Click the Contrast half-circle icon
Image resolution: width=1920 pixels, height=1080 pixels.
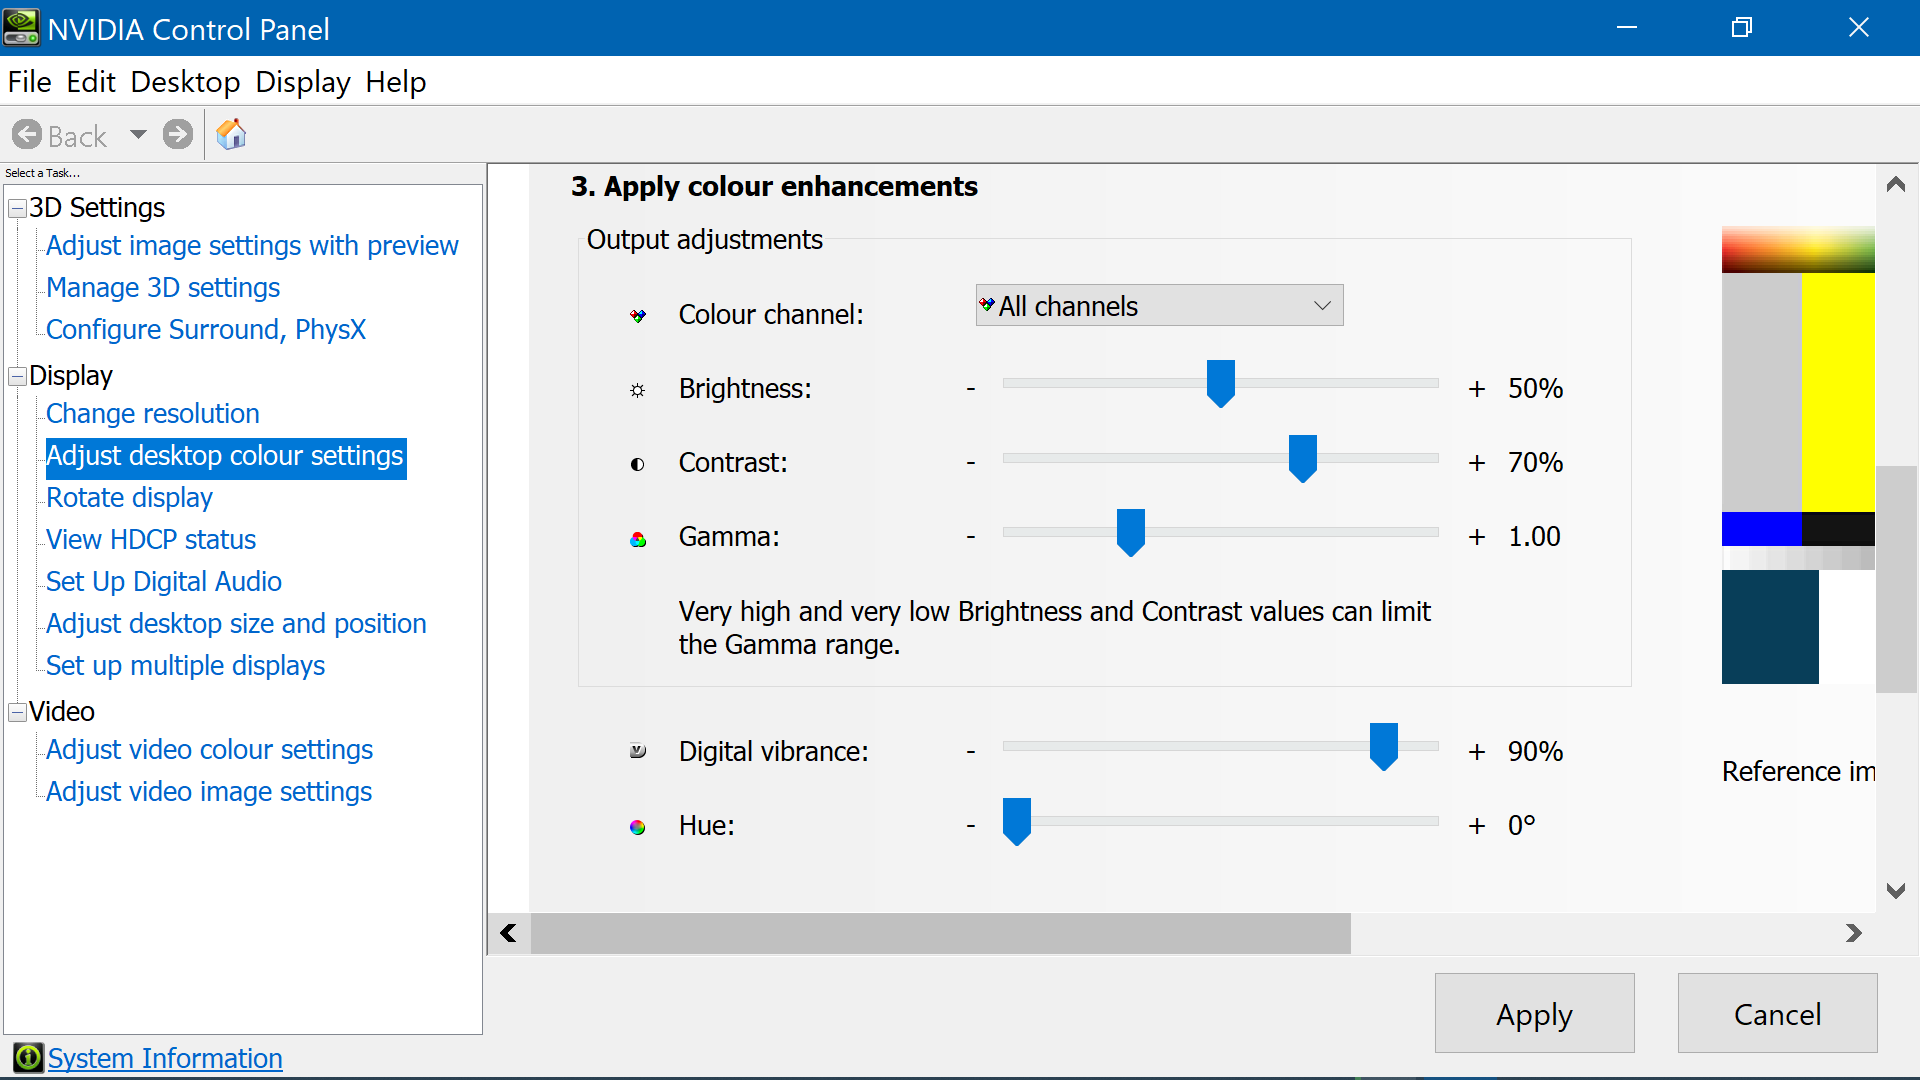[x=638, y=464]
